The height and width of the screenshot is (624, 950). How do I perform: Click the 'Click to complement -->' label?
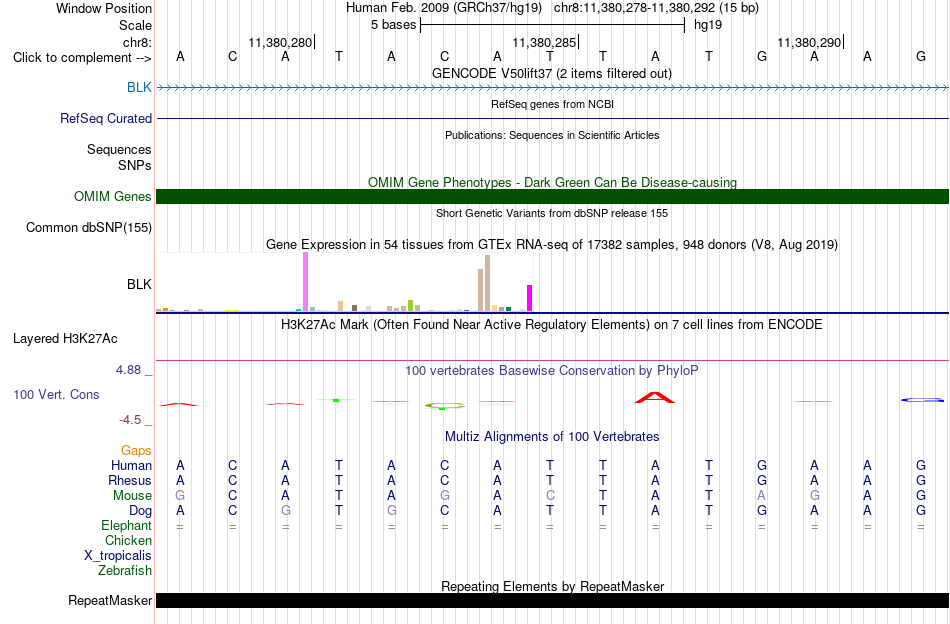click(x=82, y=58)
